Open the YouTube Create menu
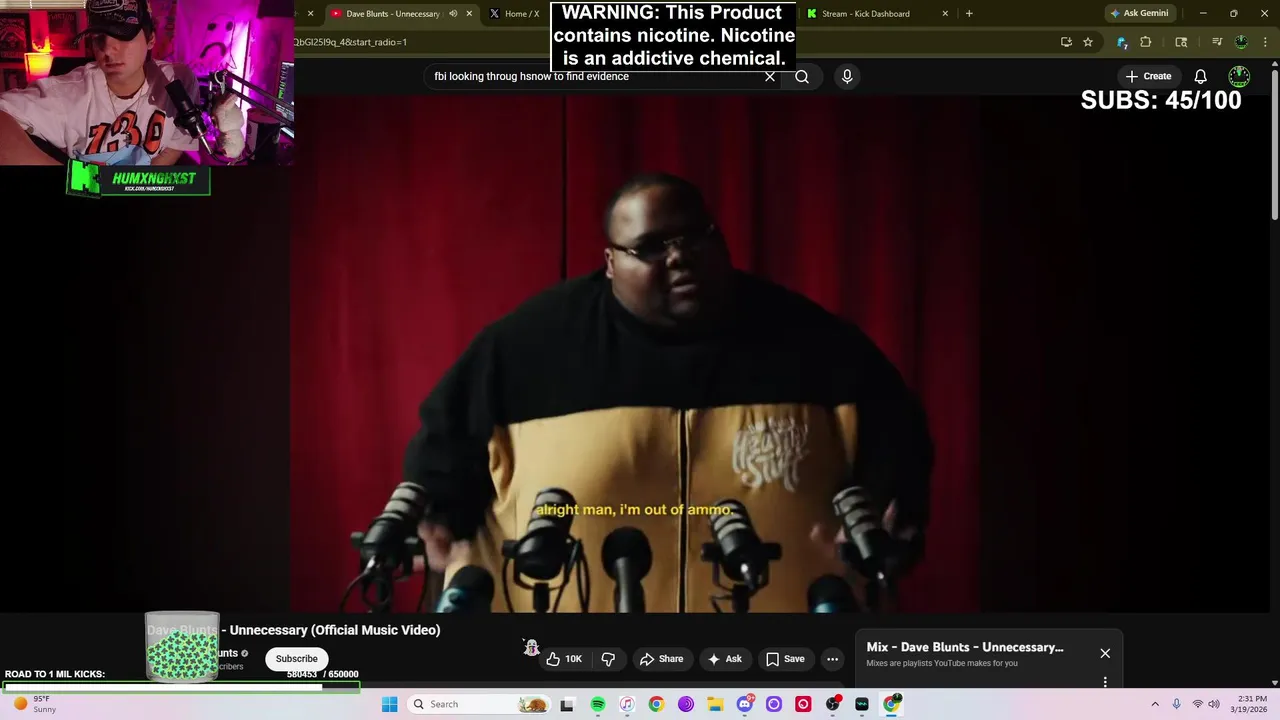Screen dimensions: 1280x720 click(1148, 76)
